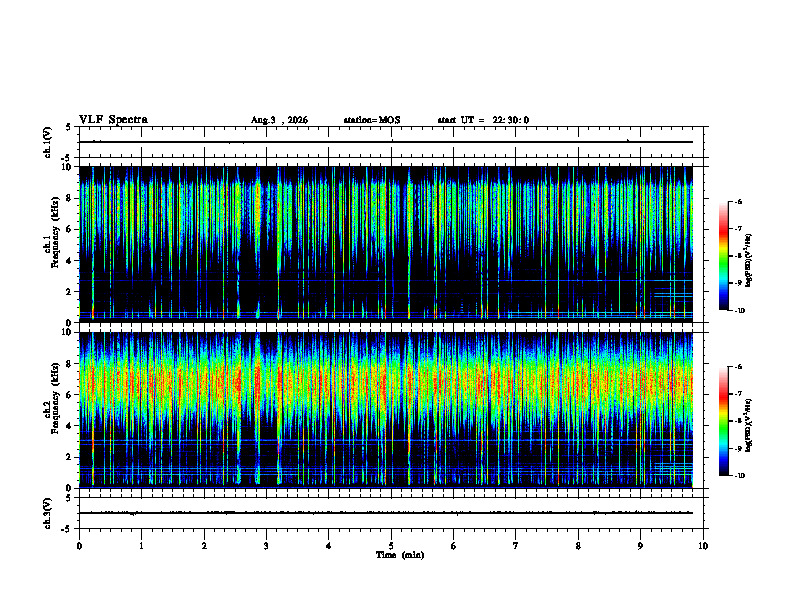This screenshot has height=612, width=792.
Task: Click the ch.1 spectrogram colorbar
Action: click(723, 256)
